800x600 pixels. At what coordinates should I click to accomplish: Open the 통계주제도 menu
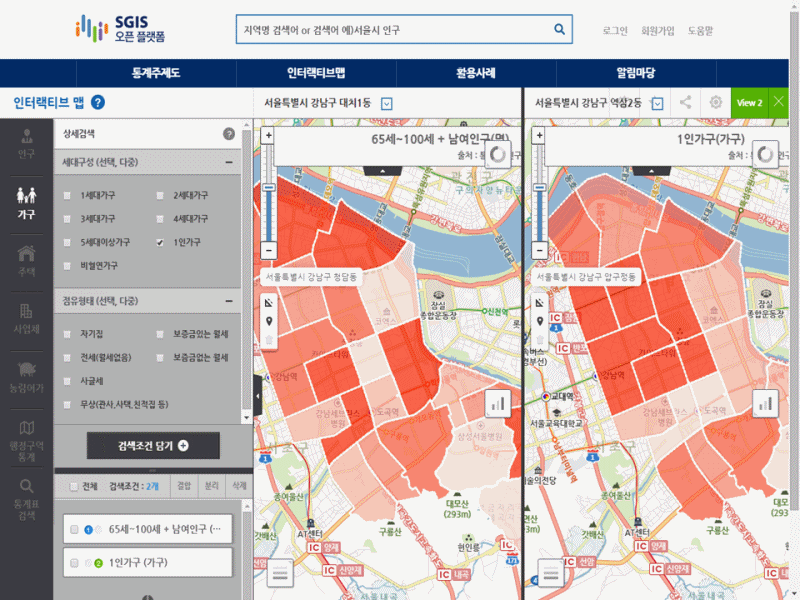(155, 73)
